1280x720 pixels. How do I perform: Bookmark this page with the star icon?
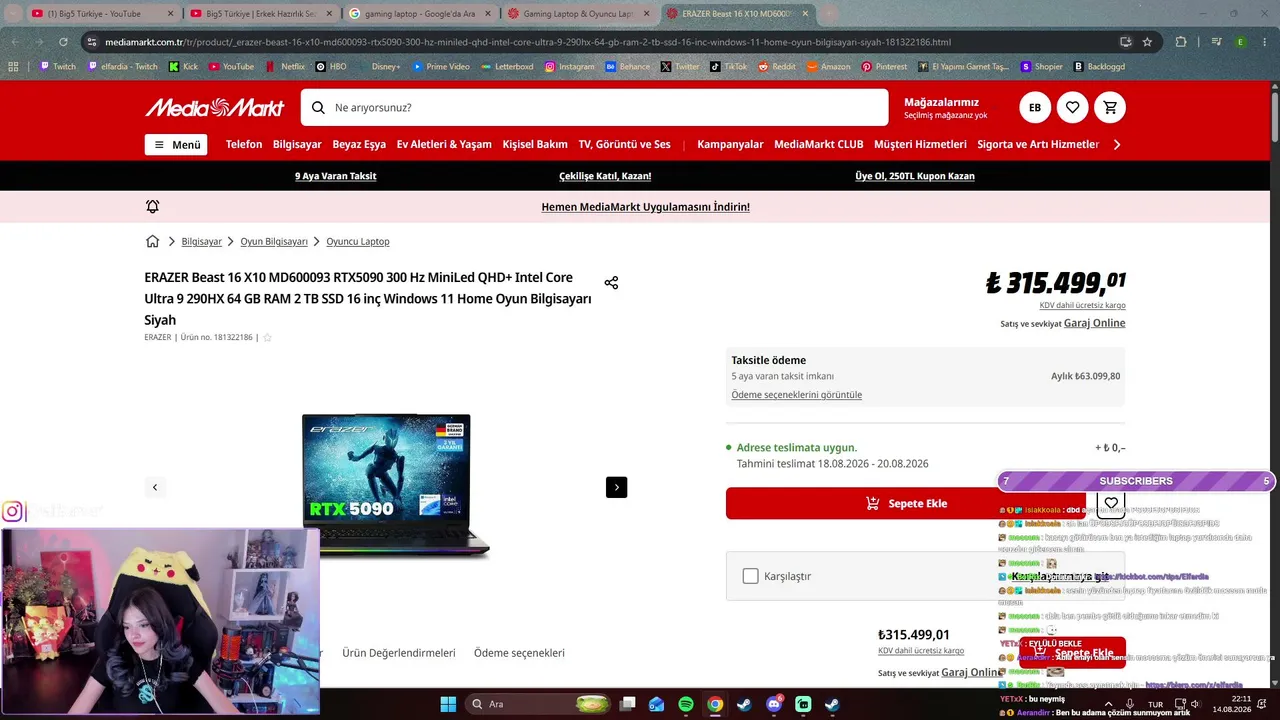(x=1147, y=42)
